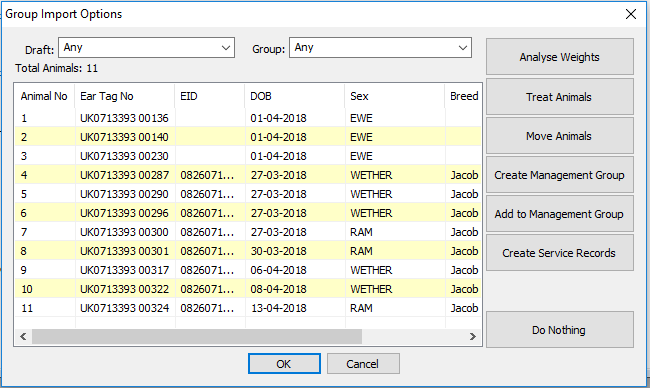
Task: Click Add to Management Group button
Action: click(x=560, y=213)
